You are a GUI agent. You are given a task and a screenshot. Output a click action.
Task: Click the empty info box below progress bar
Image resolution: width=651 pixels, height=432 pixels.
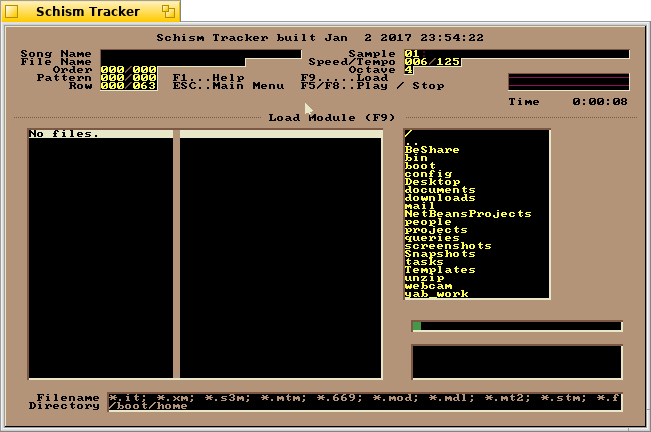[x=517, y=362]
